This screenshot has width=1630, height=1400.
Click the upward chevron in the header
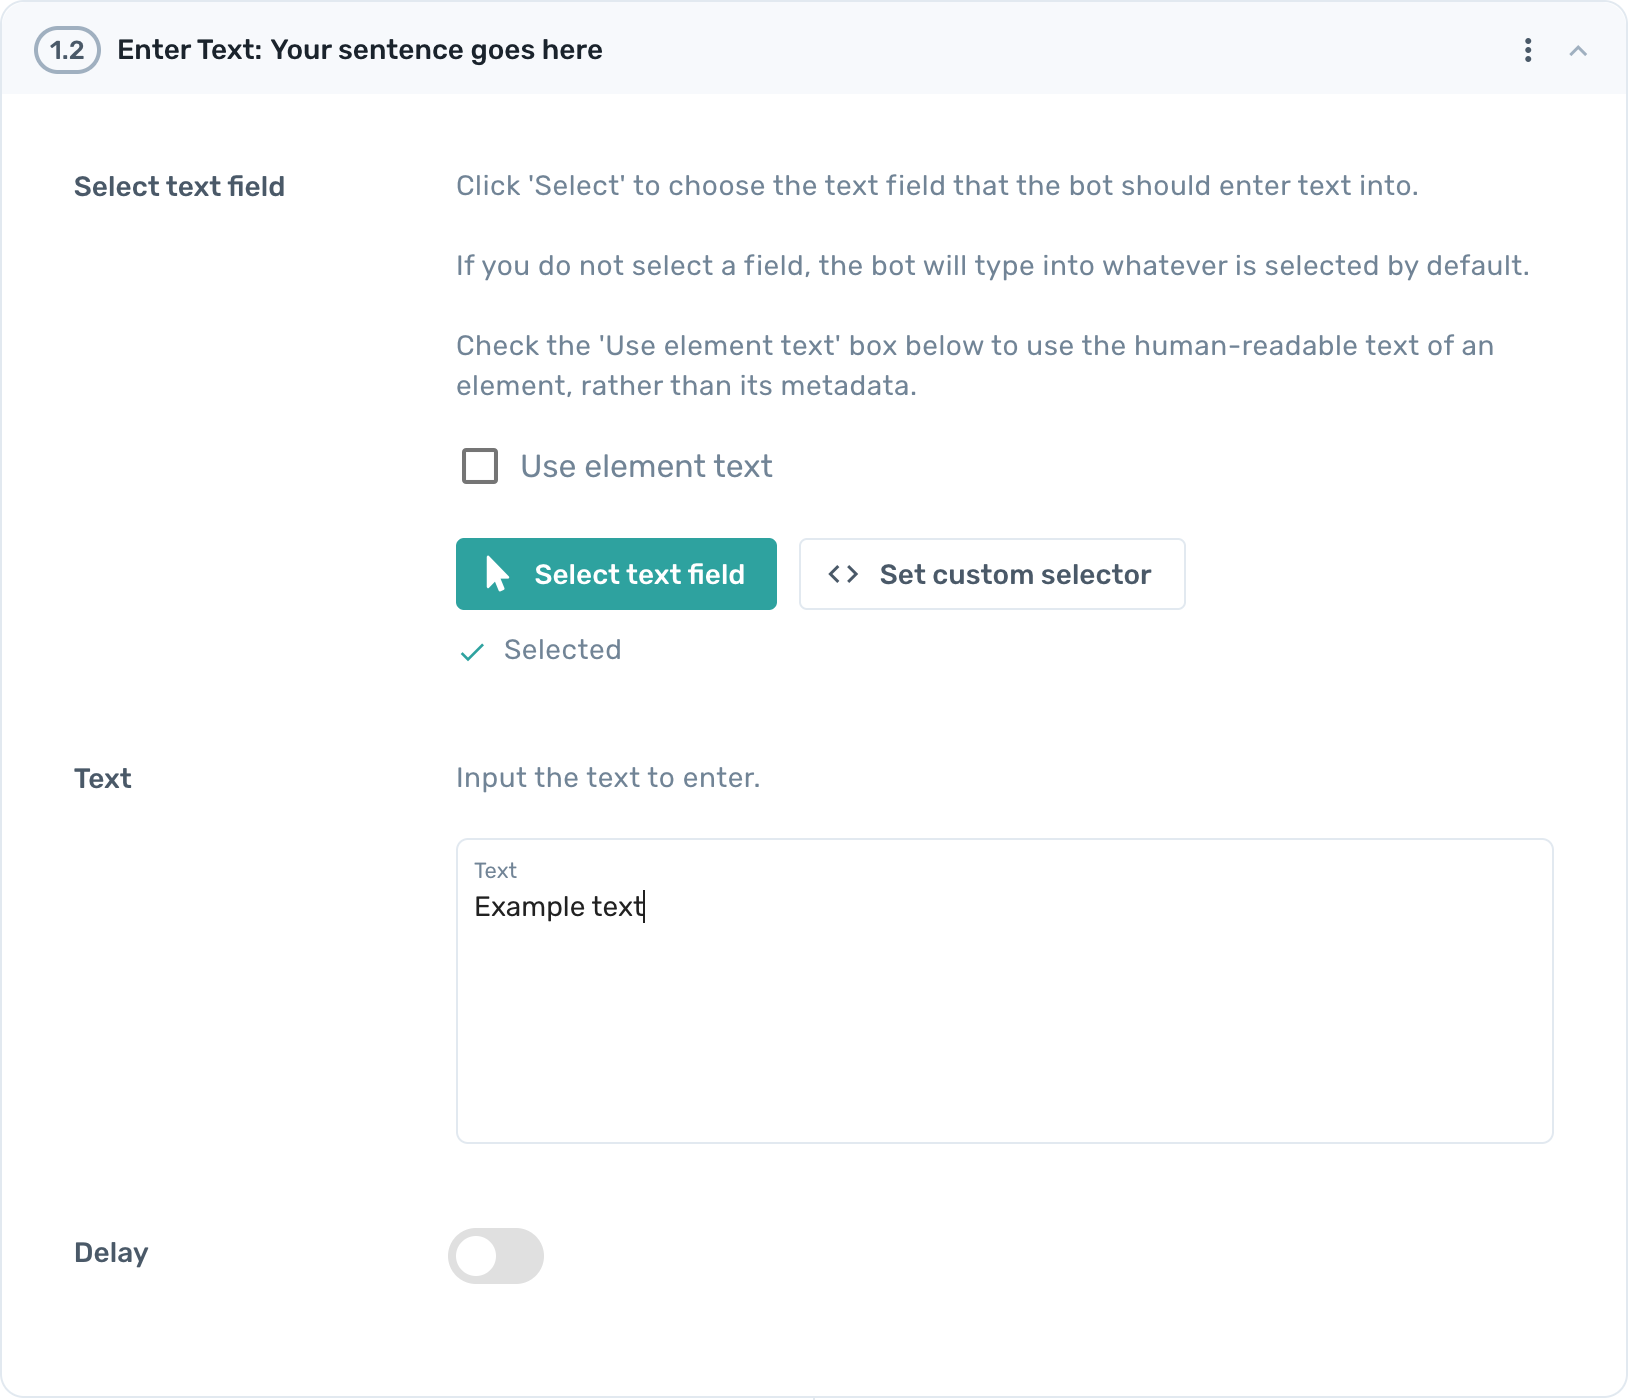[x=1578, y=49]
